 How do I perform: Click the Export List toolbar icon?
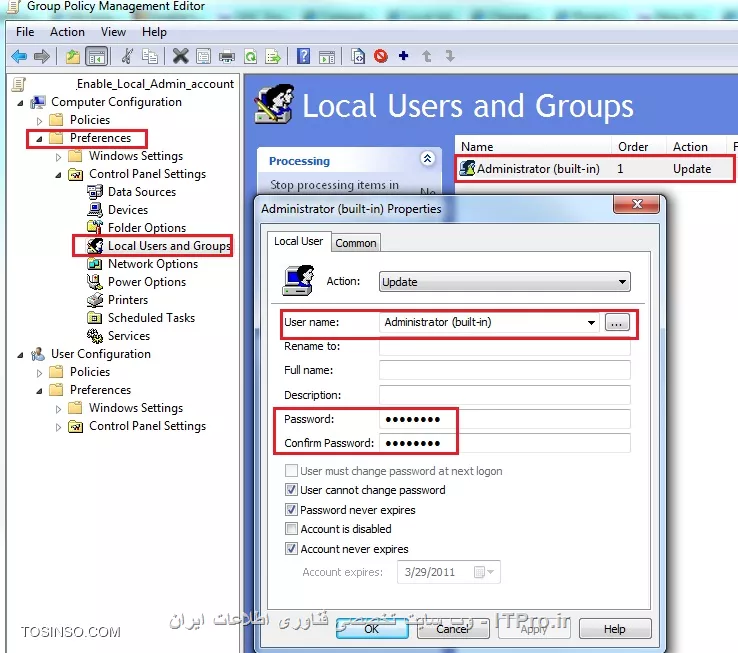[273, 56]
